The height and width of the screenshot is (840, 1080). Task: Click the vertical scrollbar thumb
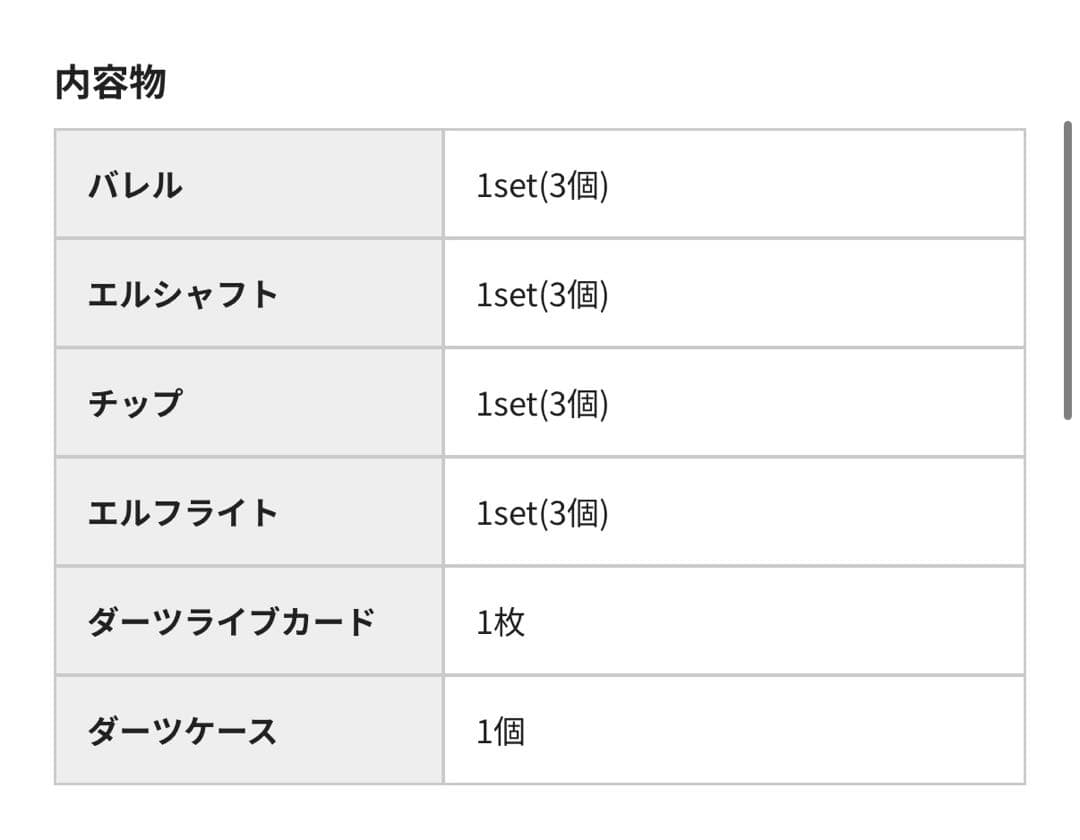[1067, 270]
